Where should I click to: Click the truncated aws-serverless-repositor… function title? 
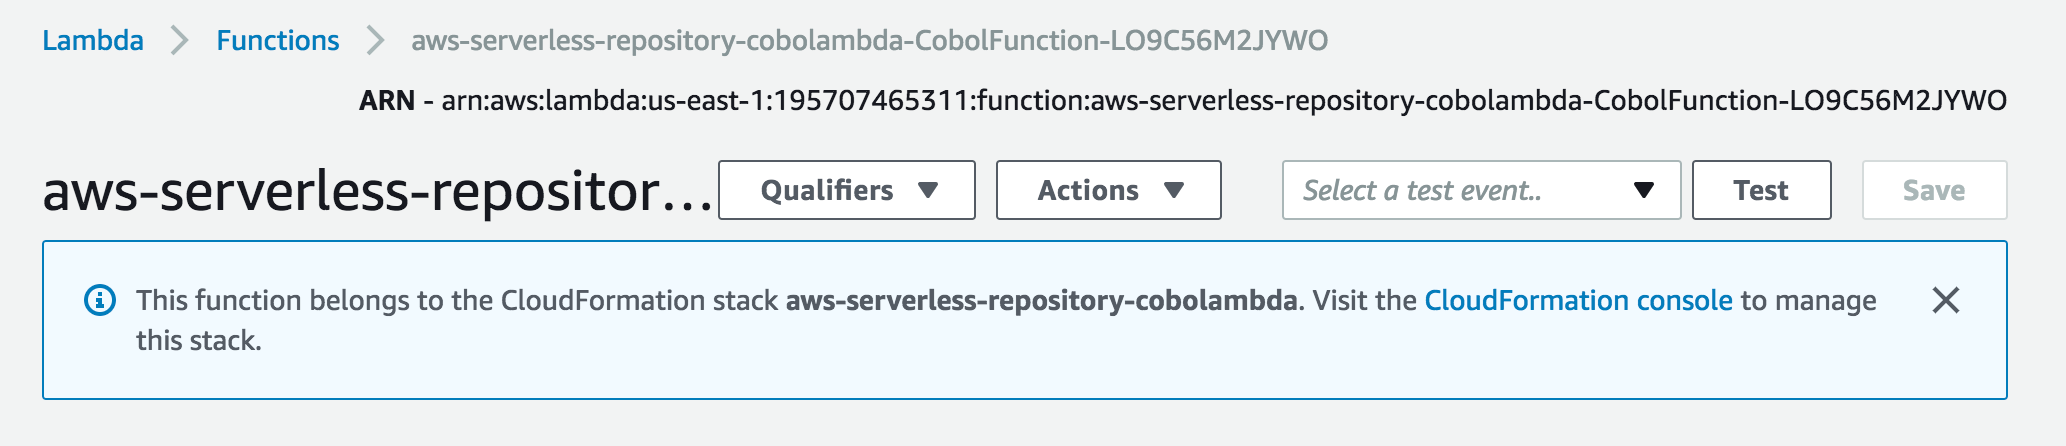click(x=377, y=191)
